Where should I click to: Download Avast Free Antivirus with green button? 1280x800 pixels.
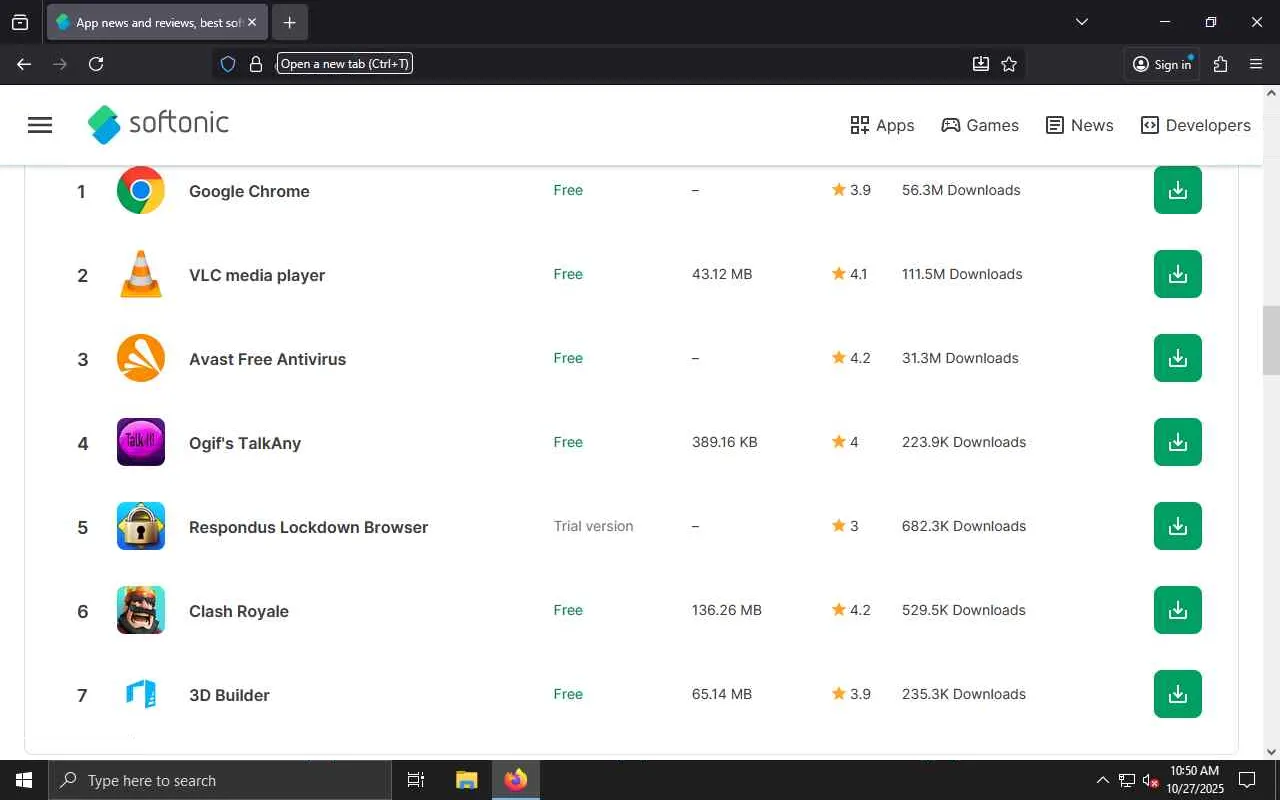(x=1178, y=358)
